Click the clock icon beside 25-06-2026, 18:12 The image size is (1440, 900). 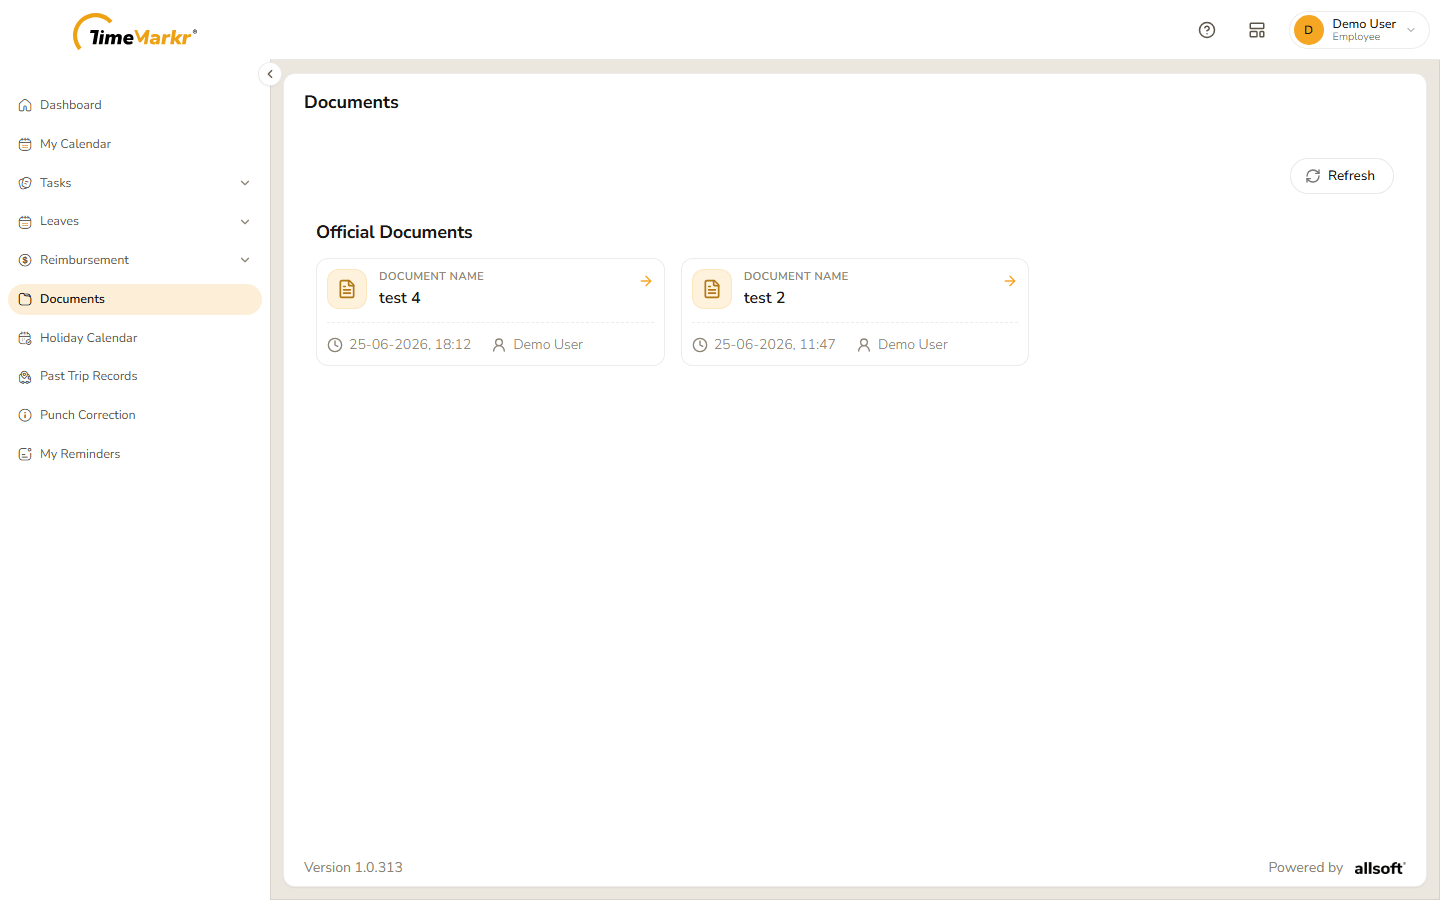[x=335, y=345]
